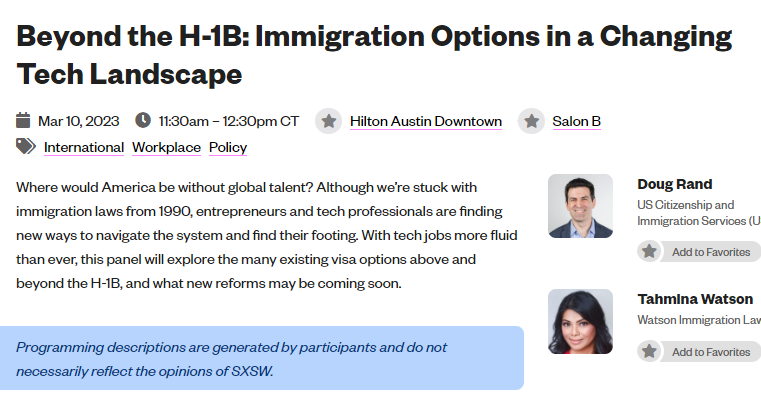Screen dimensions: 761x401
Task: Favorite the Salon B room star
Action: (531, 121)
